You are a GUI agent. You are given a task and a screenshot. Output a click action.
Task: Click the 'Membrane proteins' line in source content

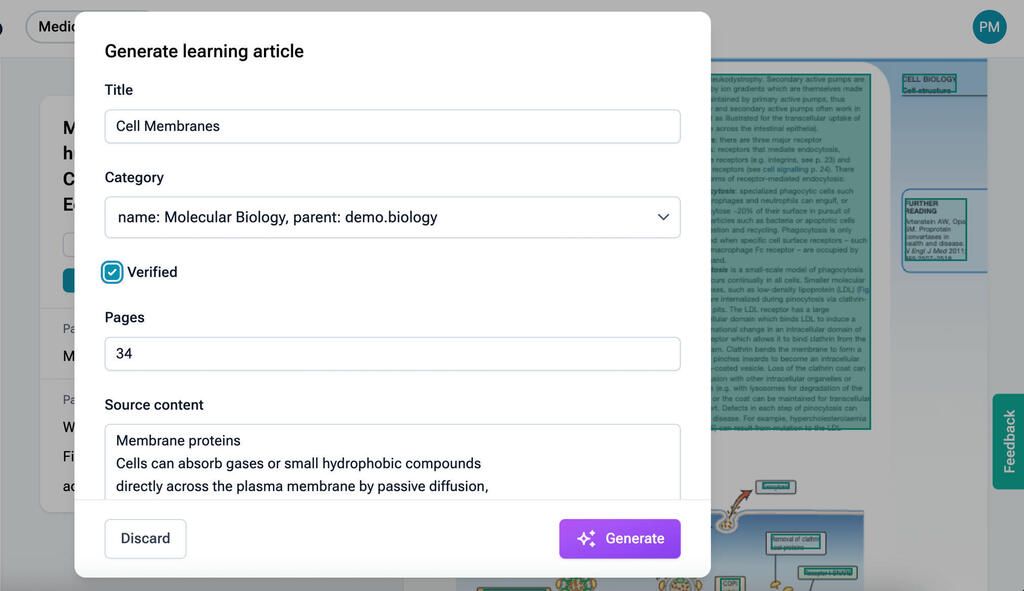click(x=178, y=440)
